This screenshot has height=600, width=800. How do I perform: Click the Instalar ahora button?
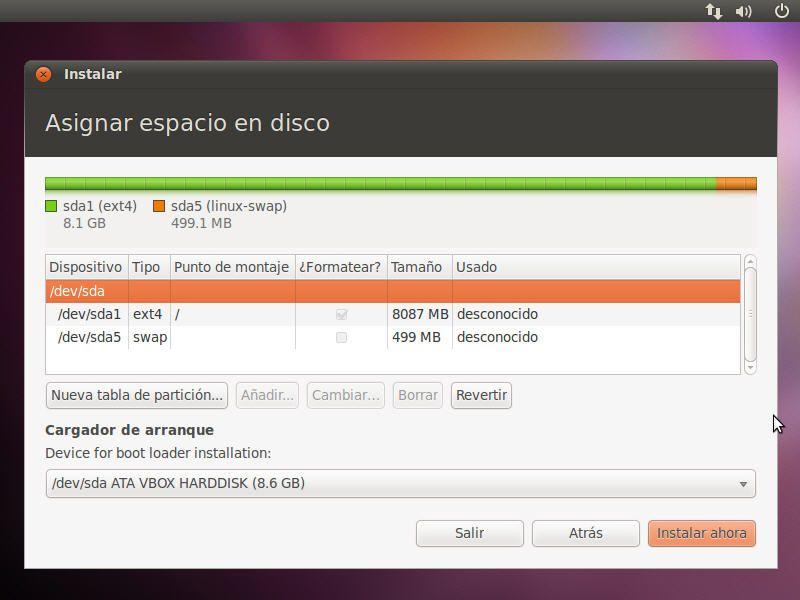coord(702,533)
